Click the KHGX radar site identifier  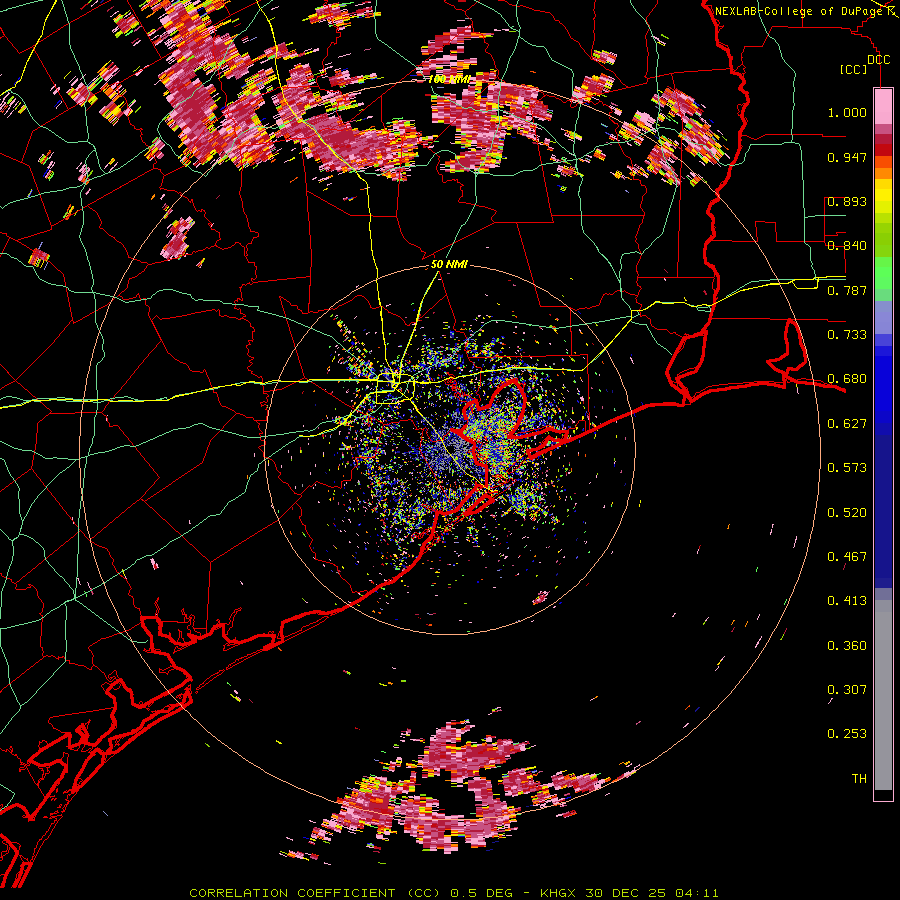point(559,893)
